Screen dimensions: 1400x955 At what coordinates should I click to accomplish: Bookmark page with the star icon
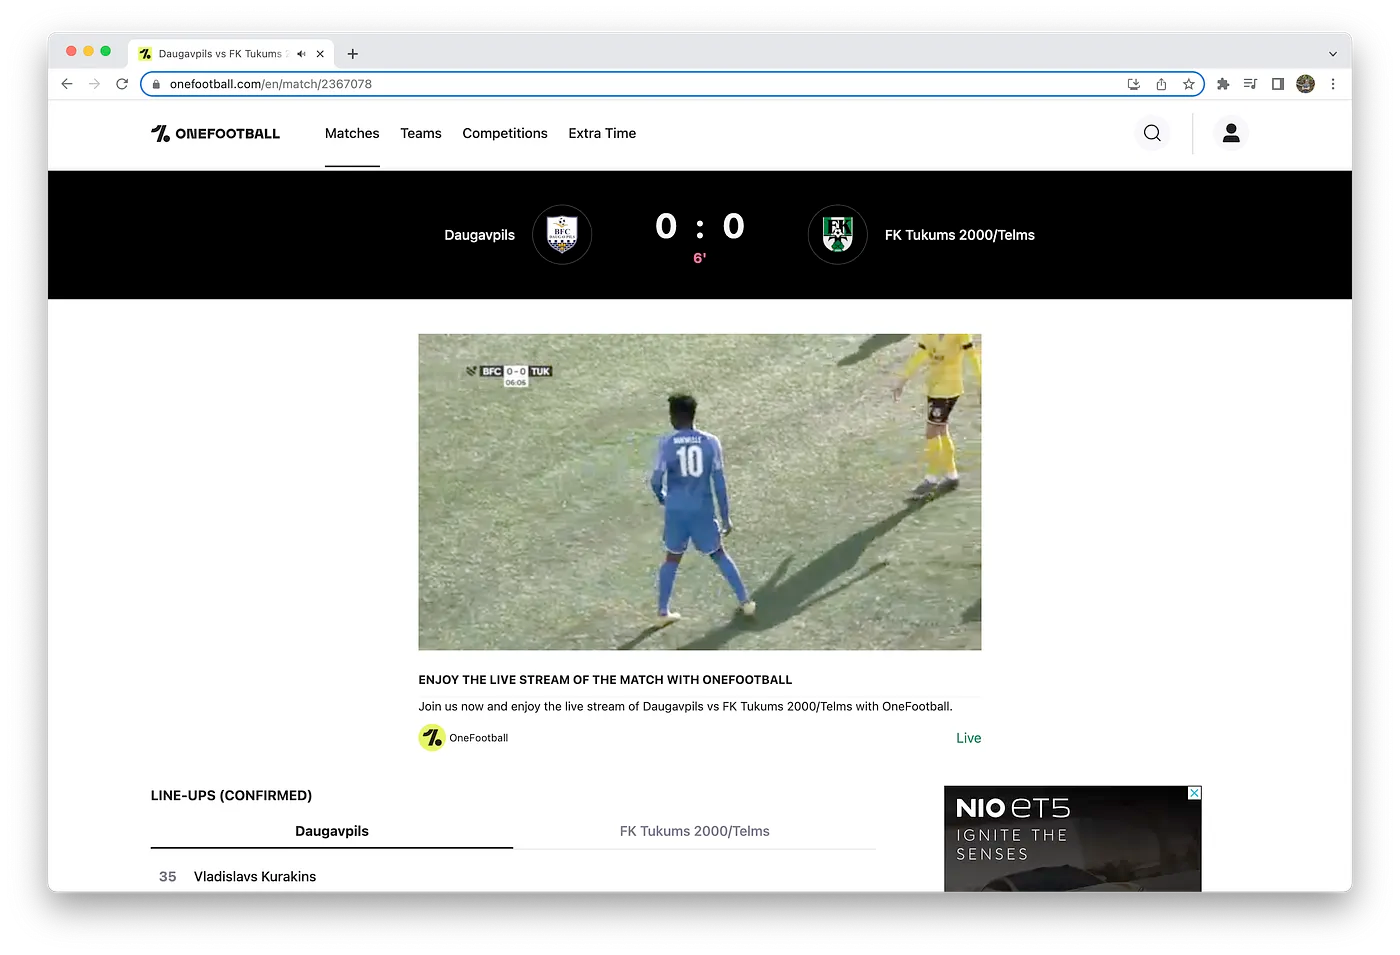click(x=1189, y=84)
